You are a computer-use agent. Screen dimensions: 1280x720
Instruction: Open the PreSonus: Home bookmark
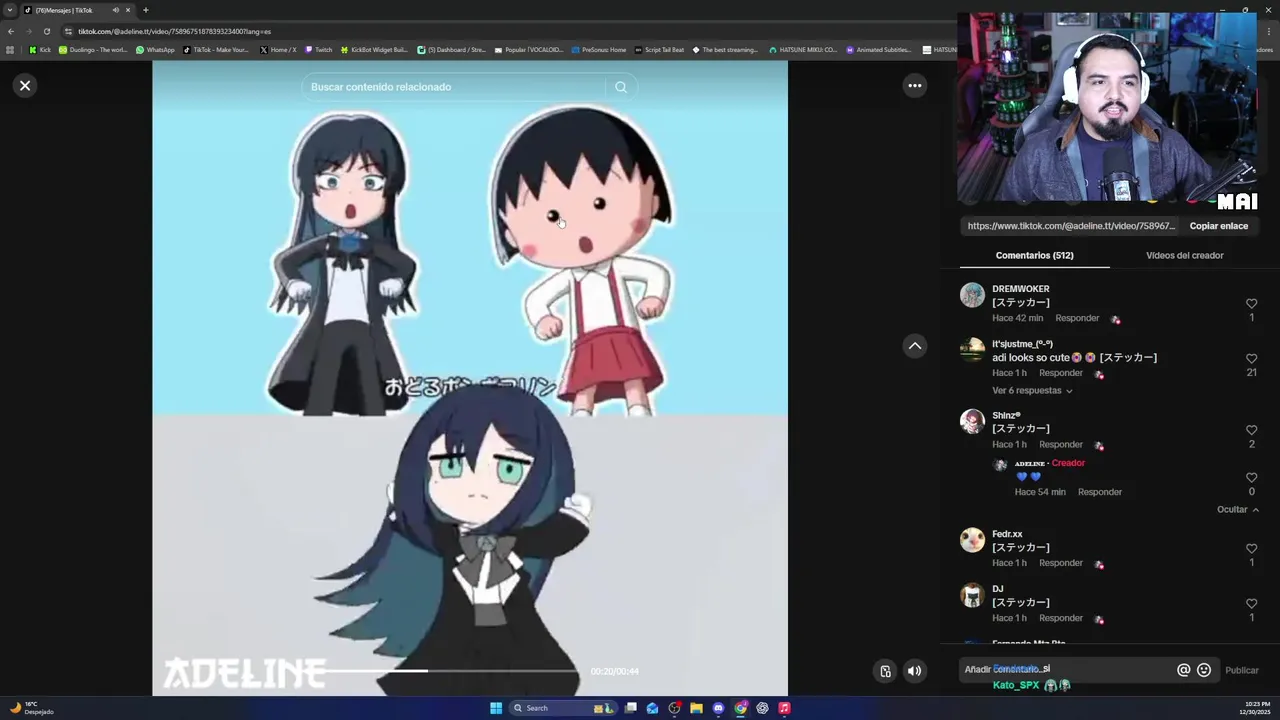[x=599, y=50]
